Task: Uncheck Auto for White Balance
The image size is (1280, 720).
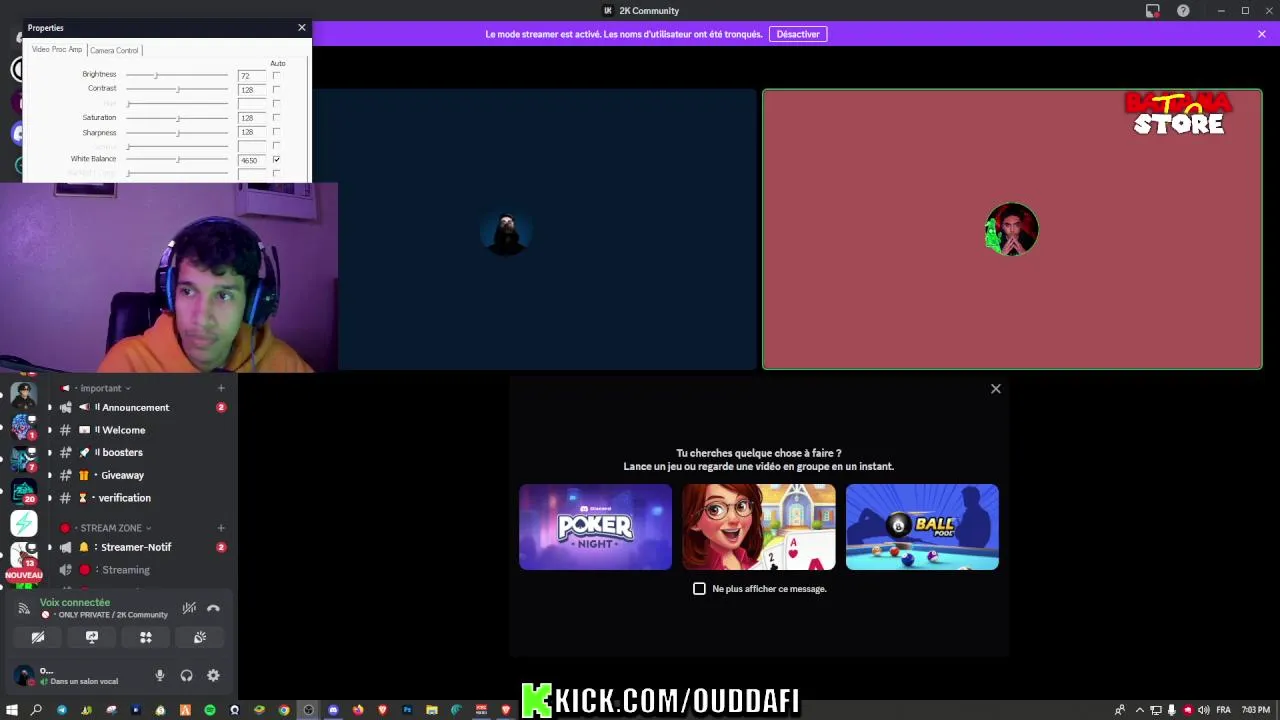Action: (x=276, y=160)
